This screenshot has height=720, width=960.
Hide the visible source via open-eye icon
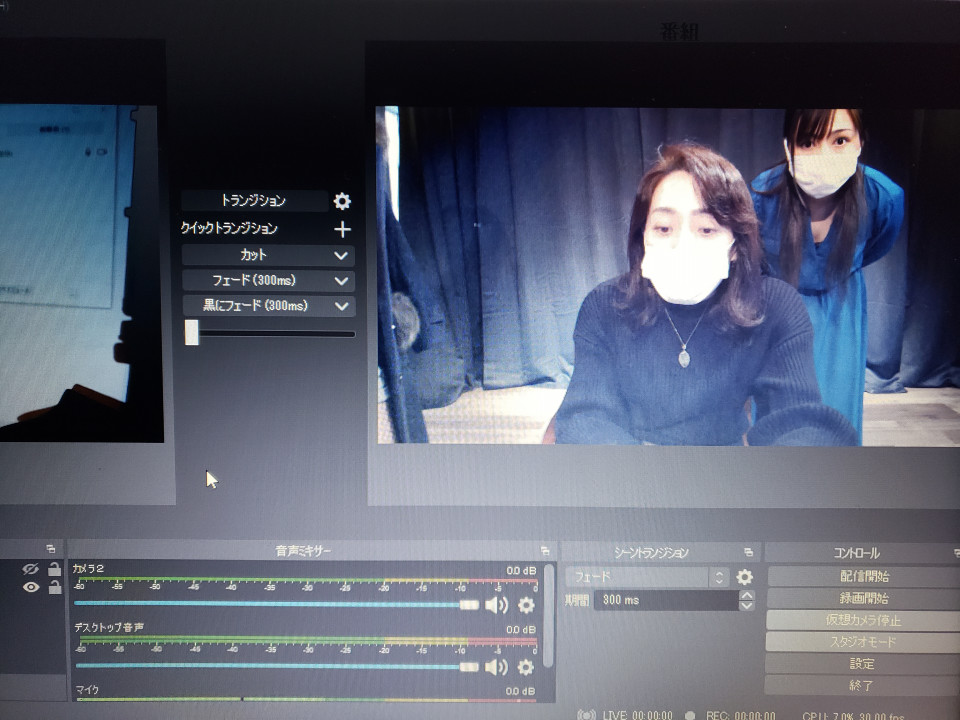31,587
